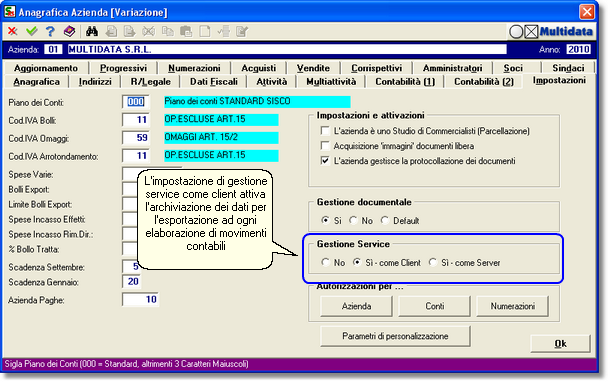This screenshot has height=382, width=608.
Task: Click the greyed-out edit note icon
Action: (242, 31)
